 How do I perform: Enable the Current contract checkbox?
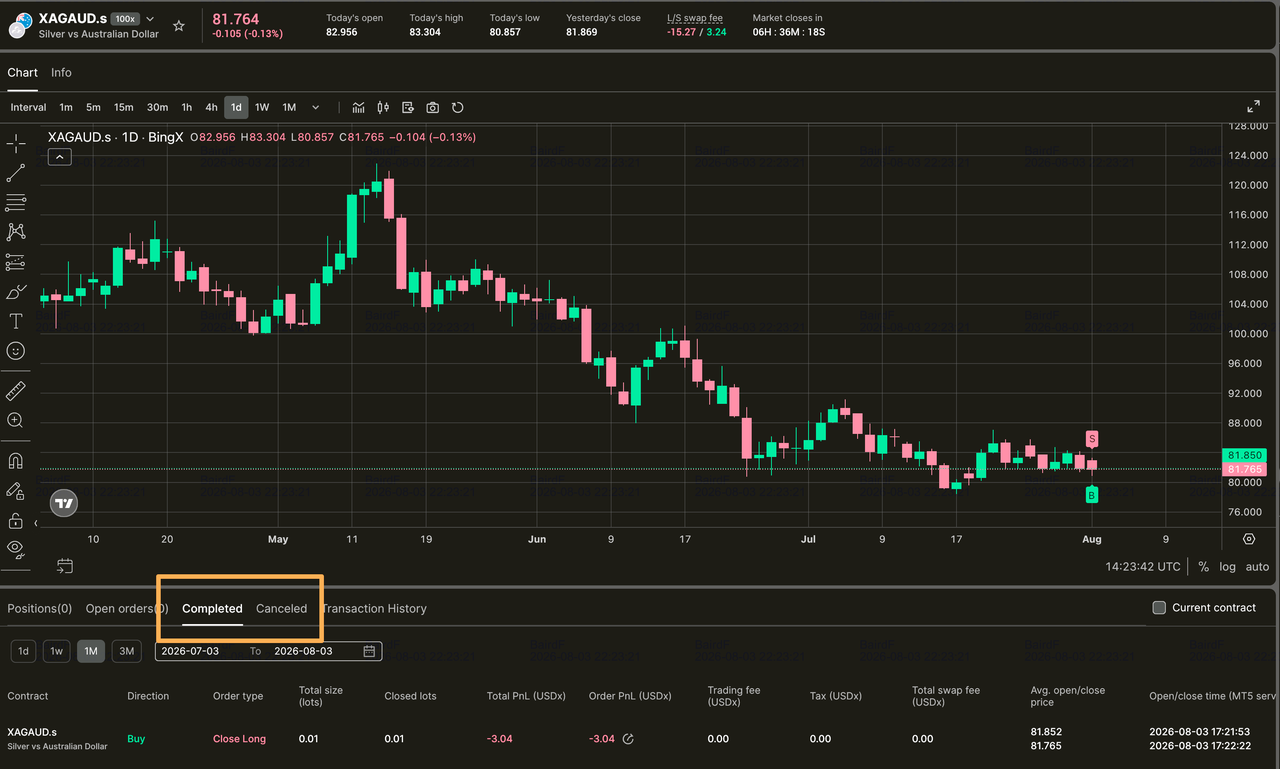[1159, 607]
